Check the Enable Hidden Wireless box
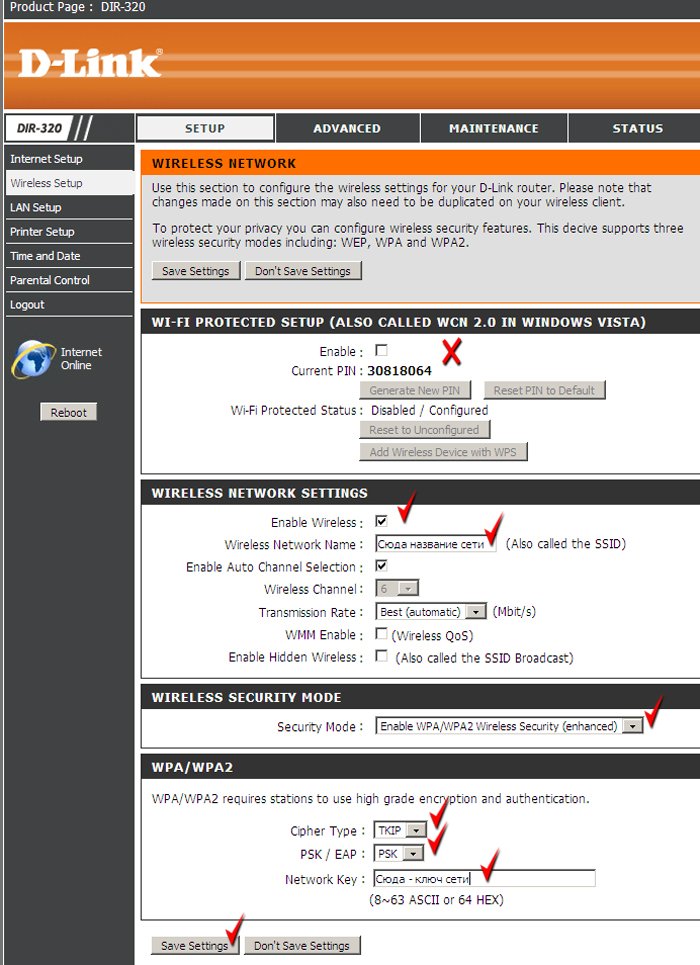 click(381, 656)
